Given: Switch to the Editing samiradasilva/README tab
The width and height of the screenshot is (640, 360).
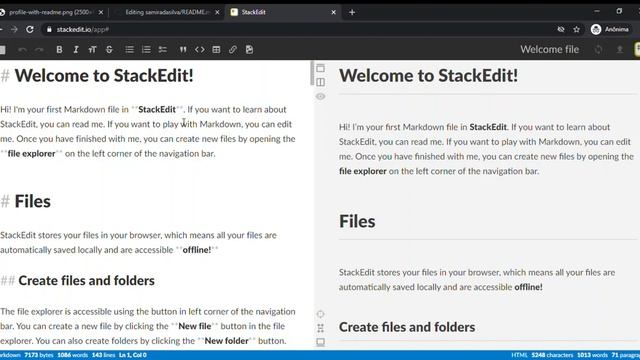Looking at the screenshot, I should point(167,12).
